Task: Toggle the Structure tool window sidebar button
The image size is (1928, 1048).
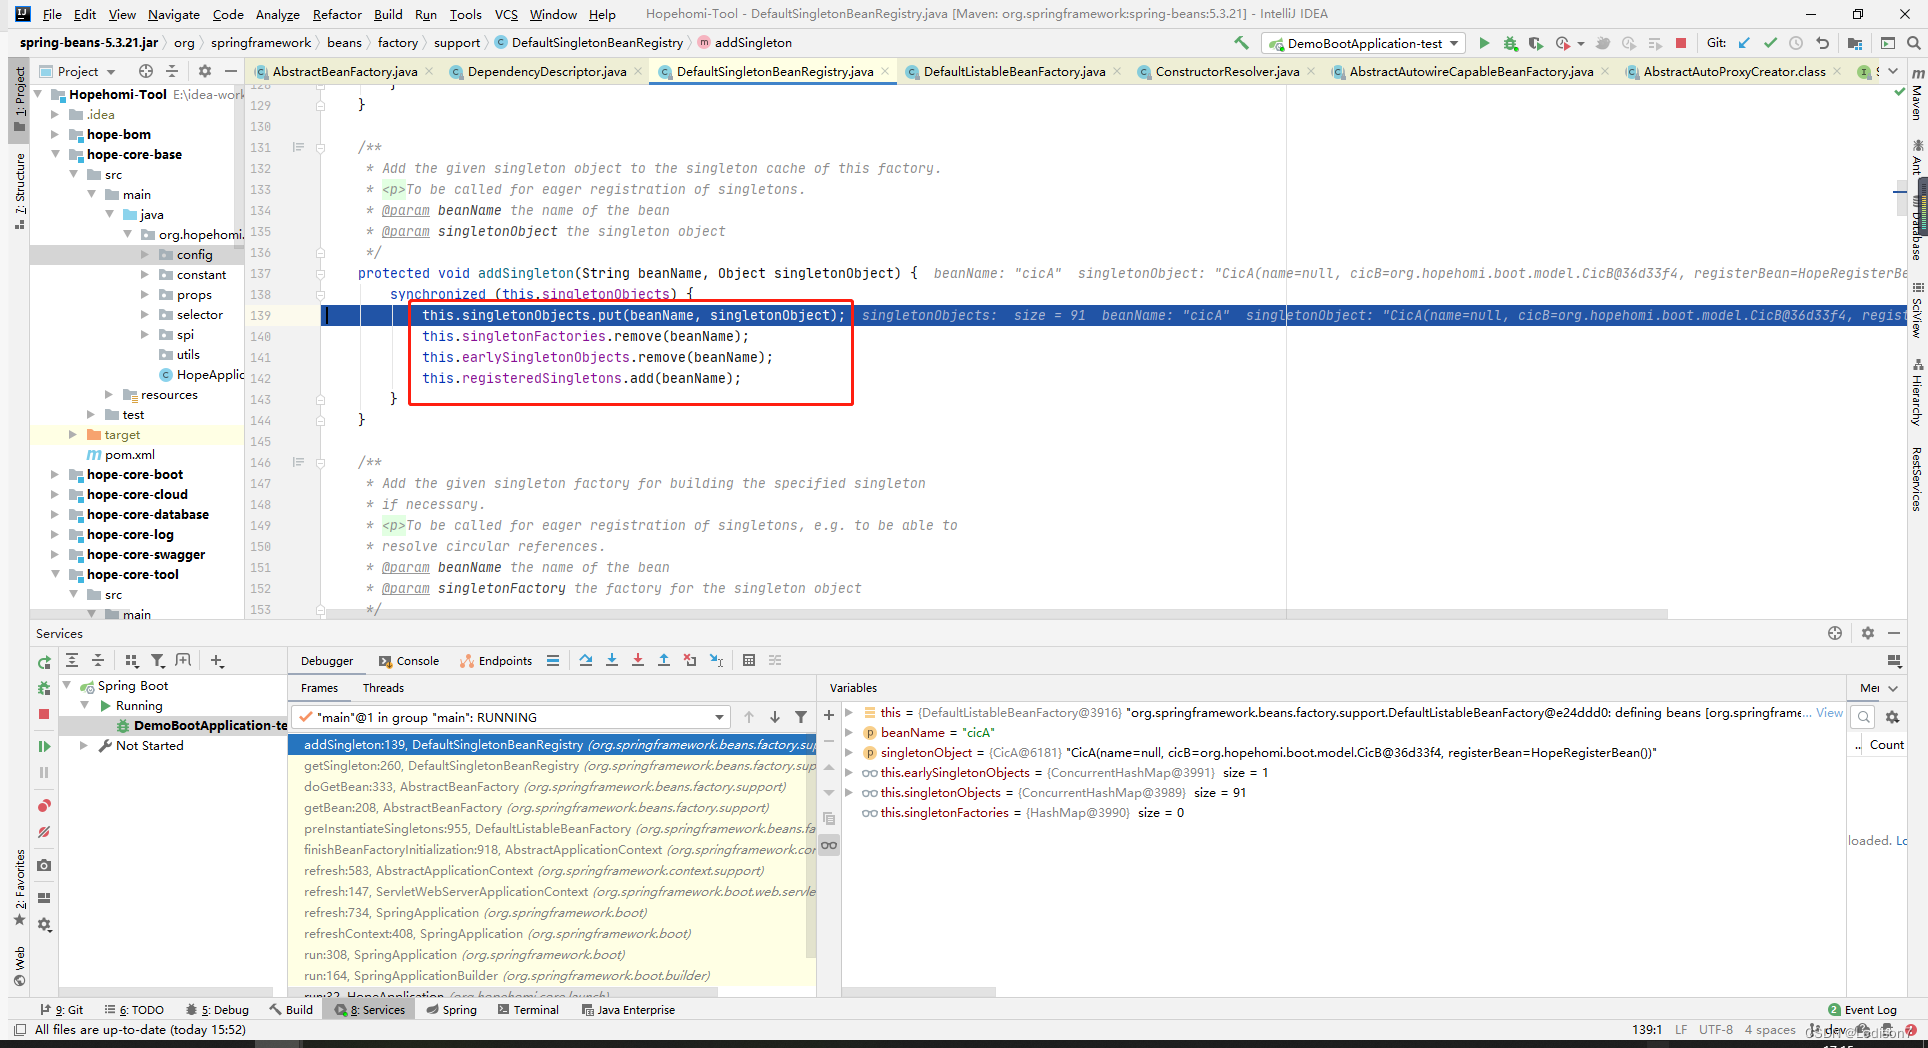Action: (19, 190)
